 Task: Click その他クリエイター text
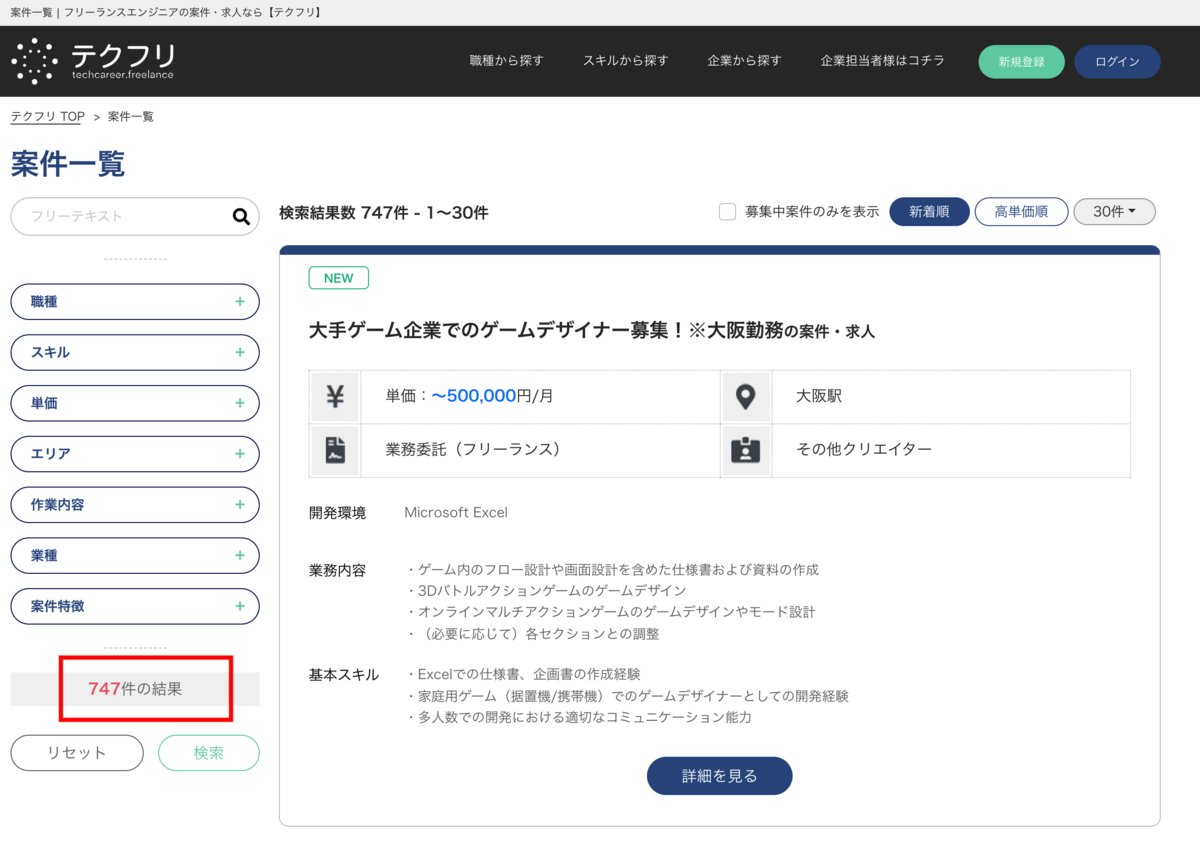point(864,450)
